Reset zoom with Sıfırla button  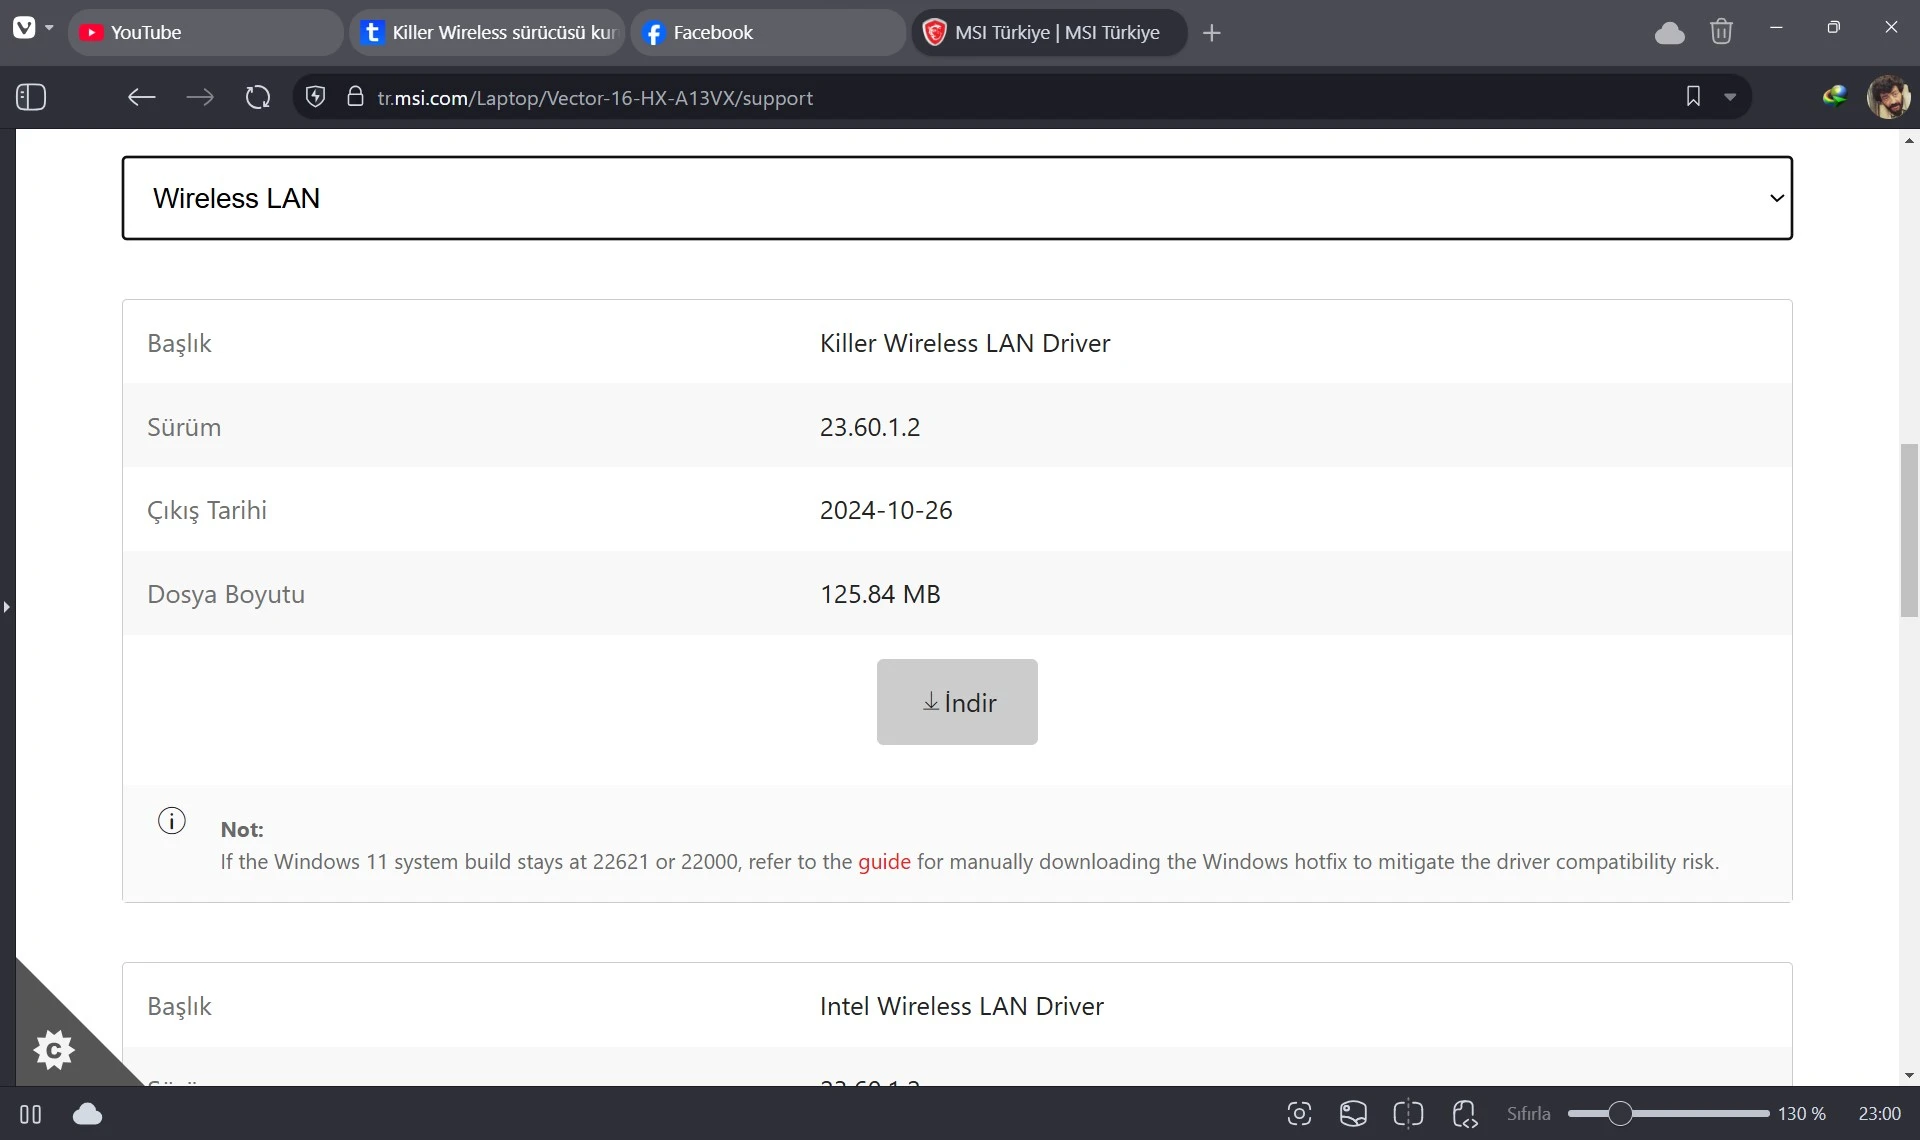[x=1528, y=1114]
